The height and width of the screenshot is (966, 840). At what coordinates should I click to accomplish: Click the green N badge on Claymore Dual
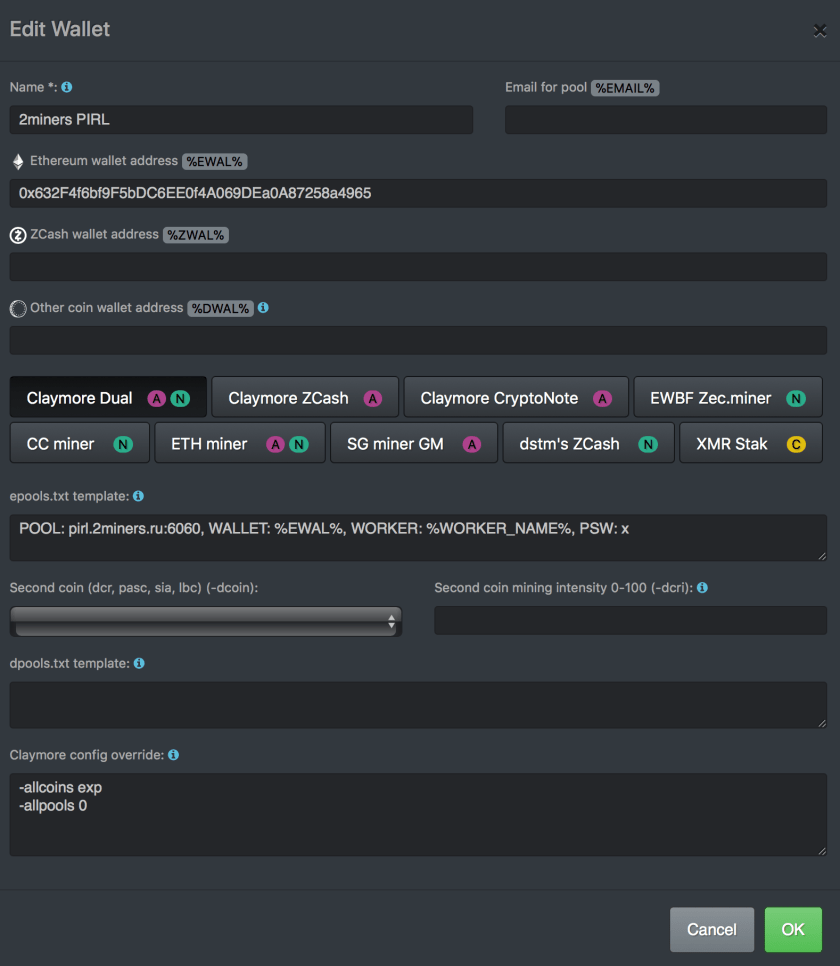[x=180, y=399]
